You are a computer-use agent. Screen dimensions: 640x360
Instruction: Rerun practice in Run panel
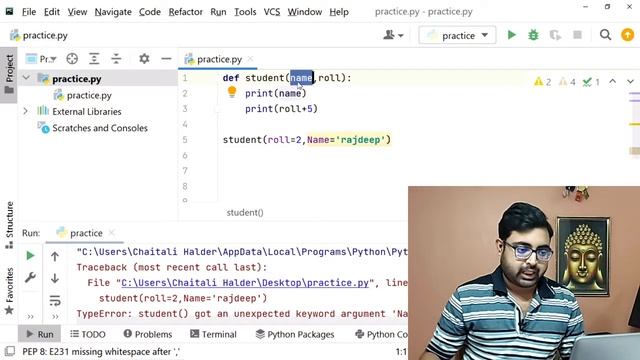click(x=30, y=256)
